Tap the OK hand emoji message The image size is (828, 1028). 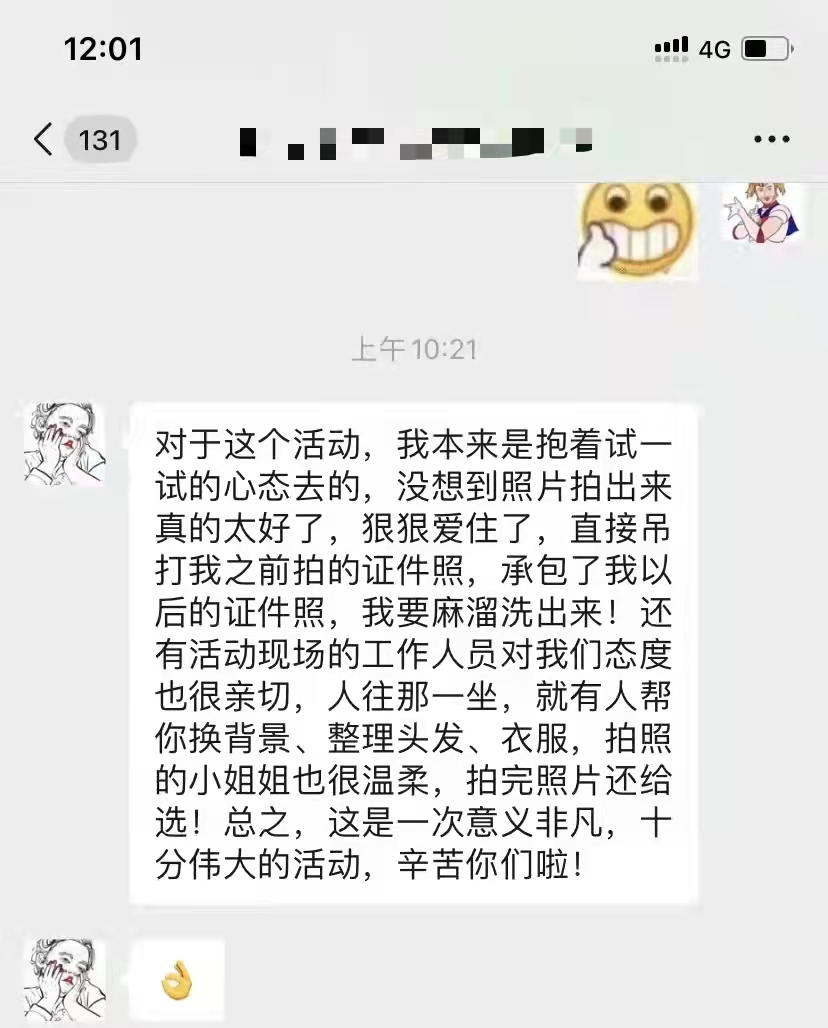176,980
